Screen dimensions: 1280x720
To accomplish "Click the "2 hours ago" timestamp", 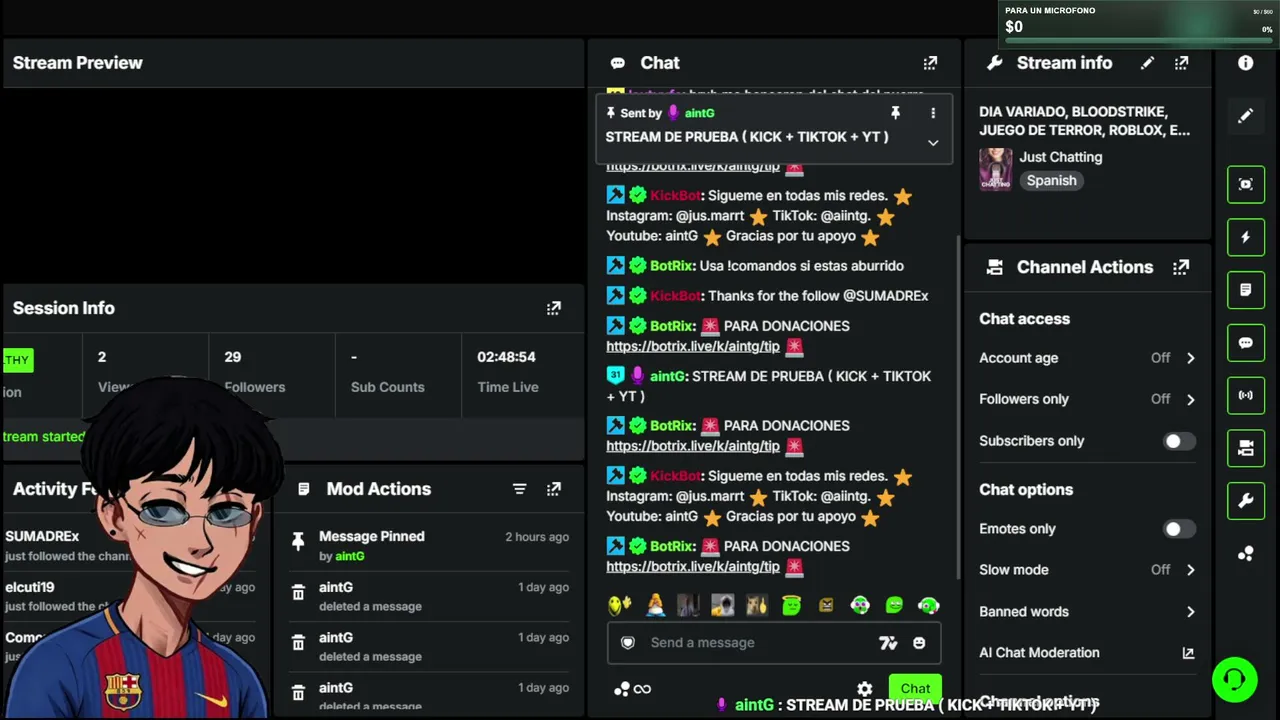I will (x=537, y=537).
